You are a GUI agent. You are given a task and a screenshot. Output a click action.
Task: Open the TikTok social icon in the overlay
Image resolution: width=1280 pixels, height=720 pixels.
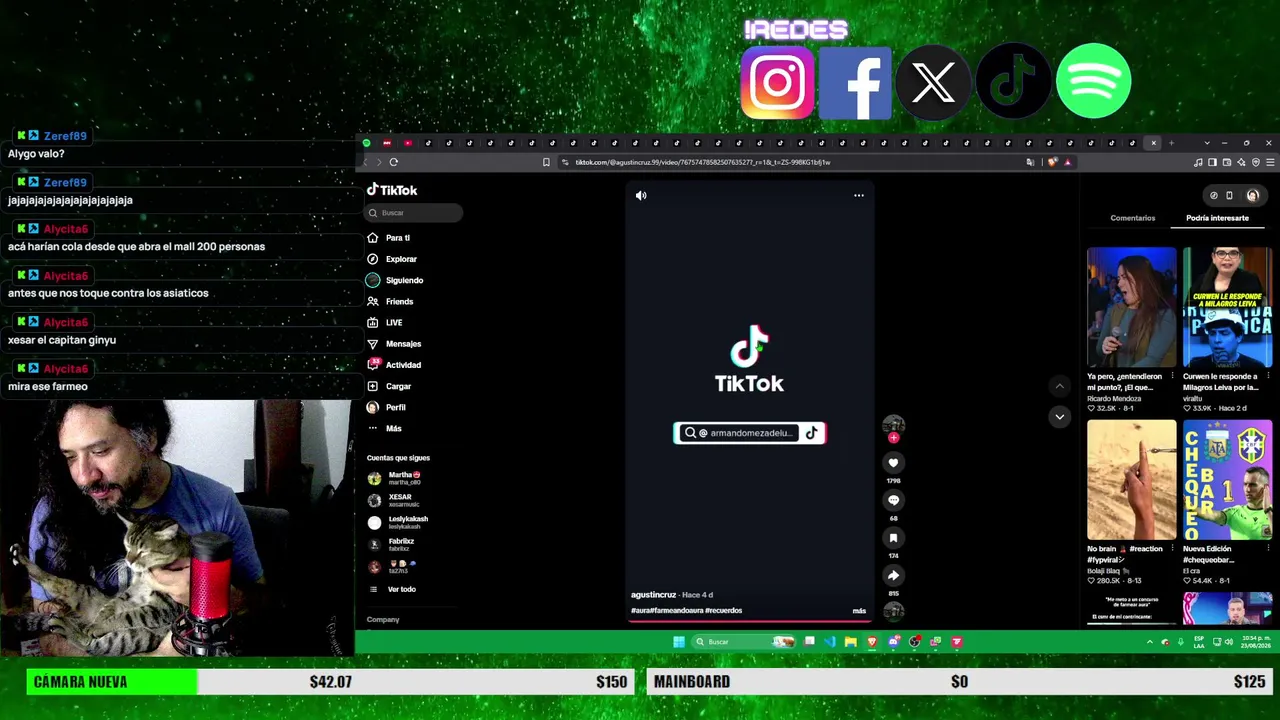1013,82
